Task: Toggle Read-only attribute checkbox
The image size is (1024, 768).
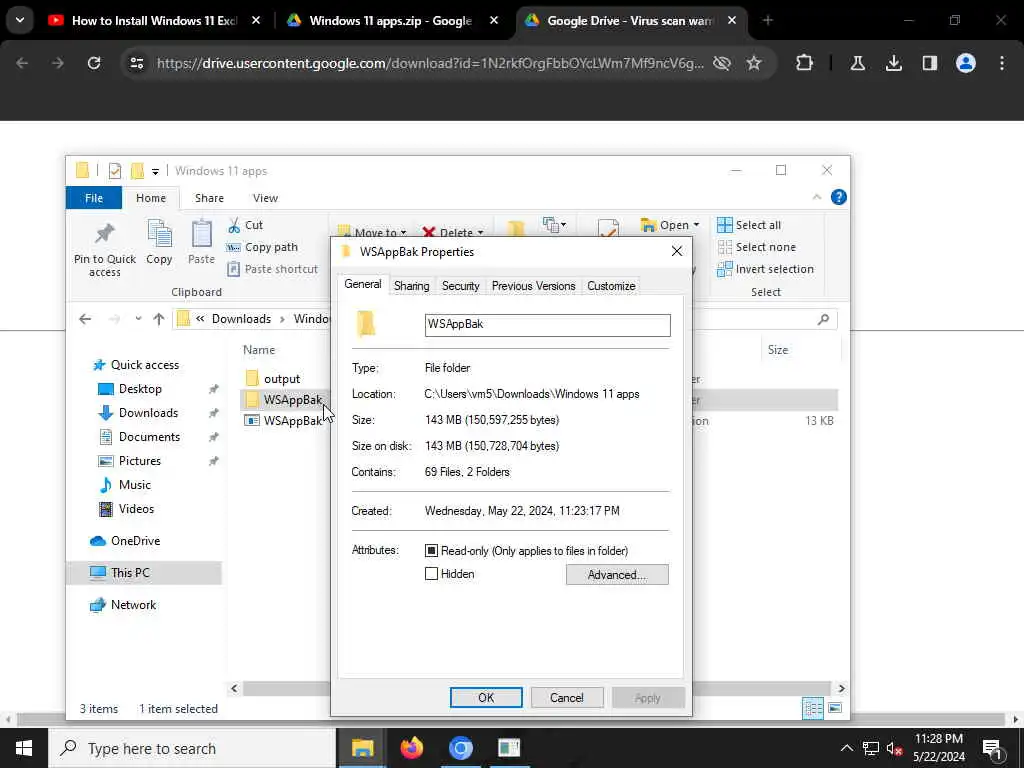Action: pos(431,551)
